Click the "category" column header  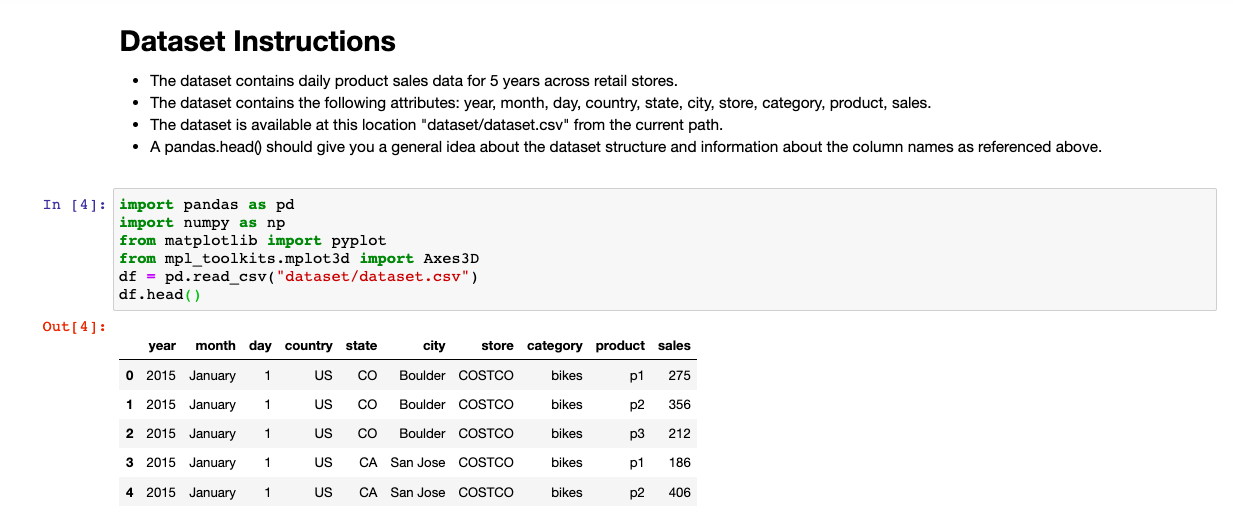coord(554,345)
